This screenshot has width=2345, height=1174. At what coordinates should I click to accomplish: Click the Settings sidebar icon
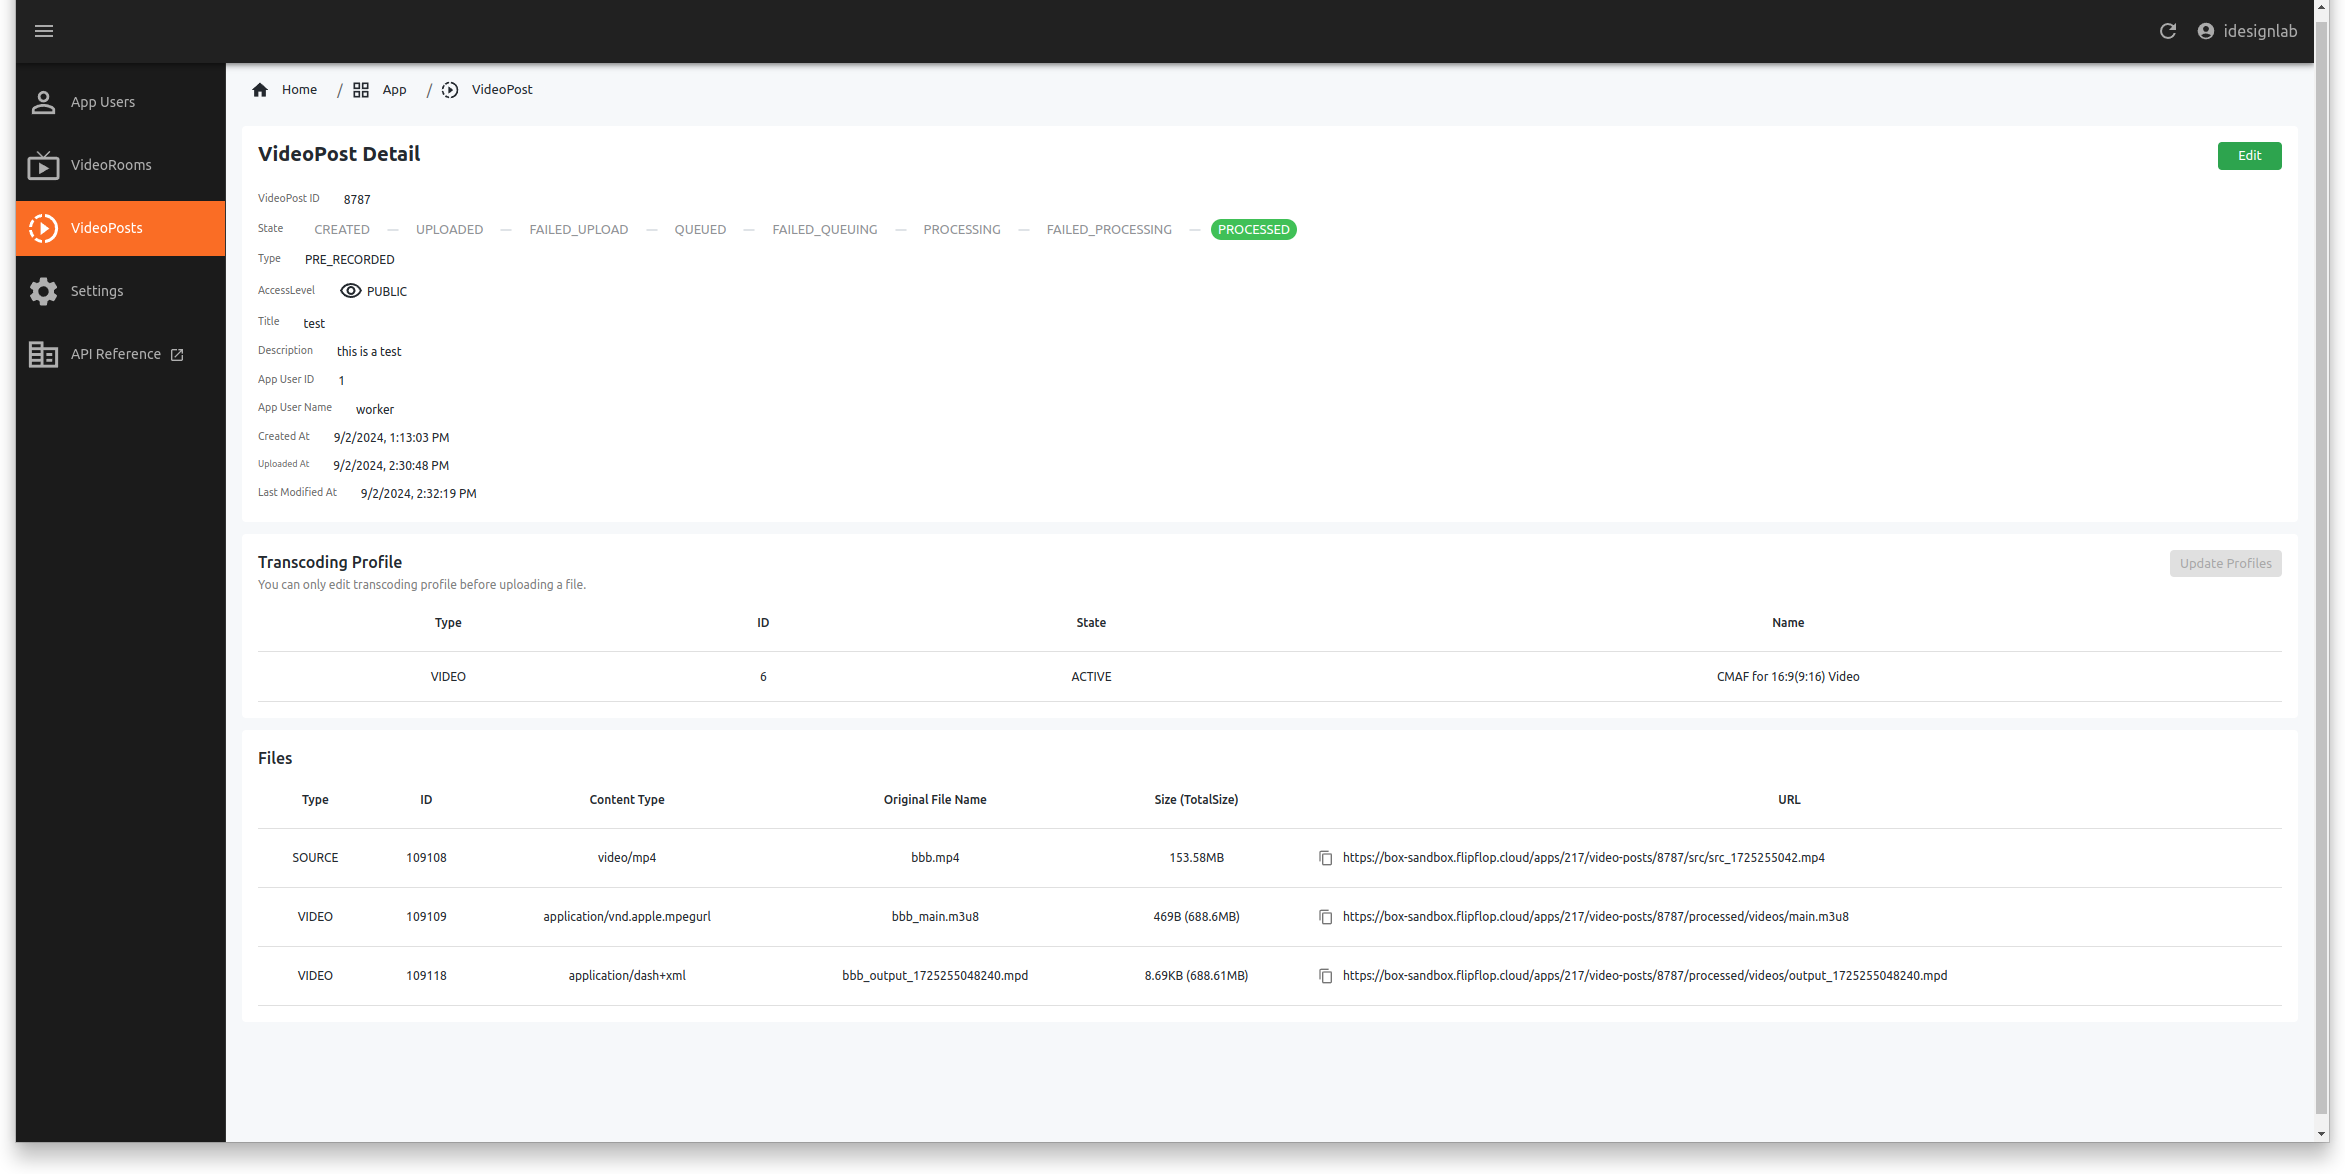pyautogui.click(x=42, y=291)
